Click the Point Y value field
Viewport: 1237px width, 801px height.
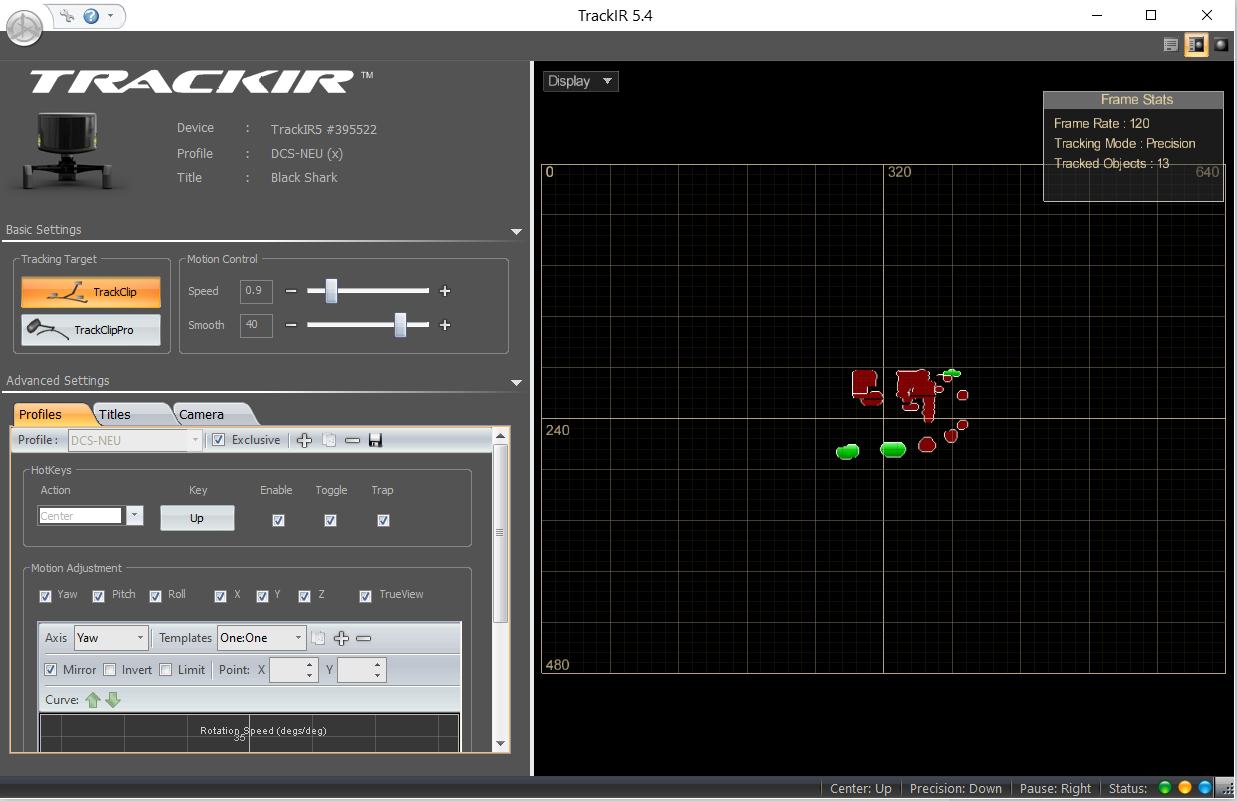point(362,670)
